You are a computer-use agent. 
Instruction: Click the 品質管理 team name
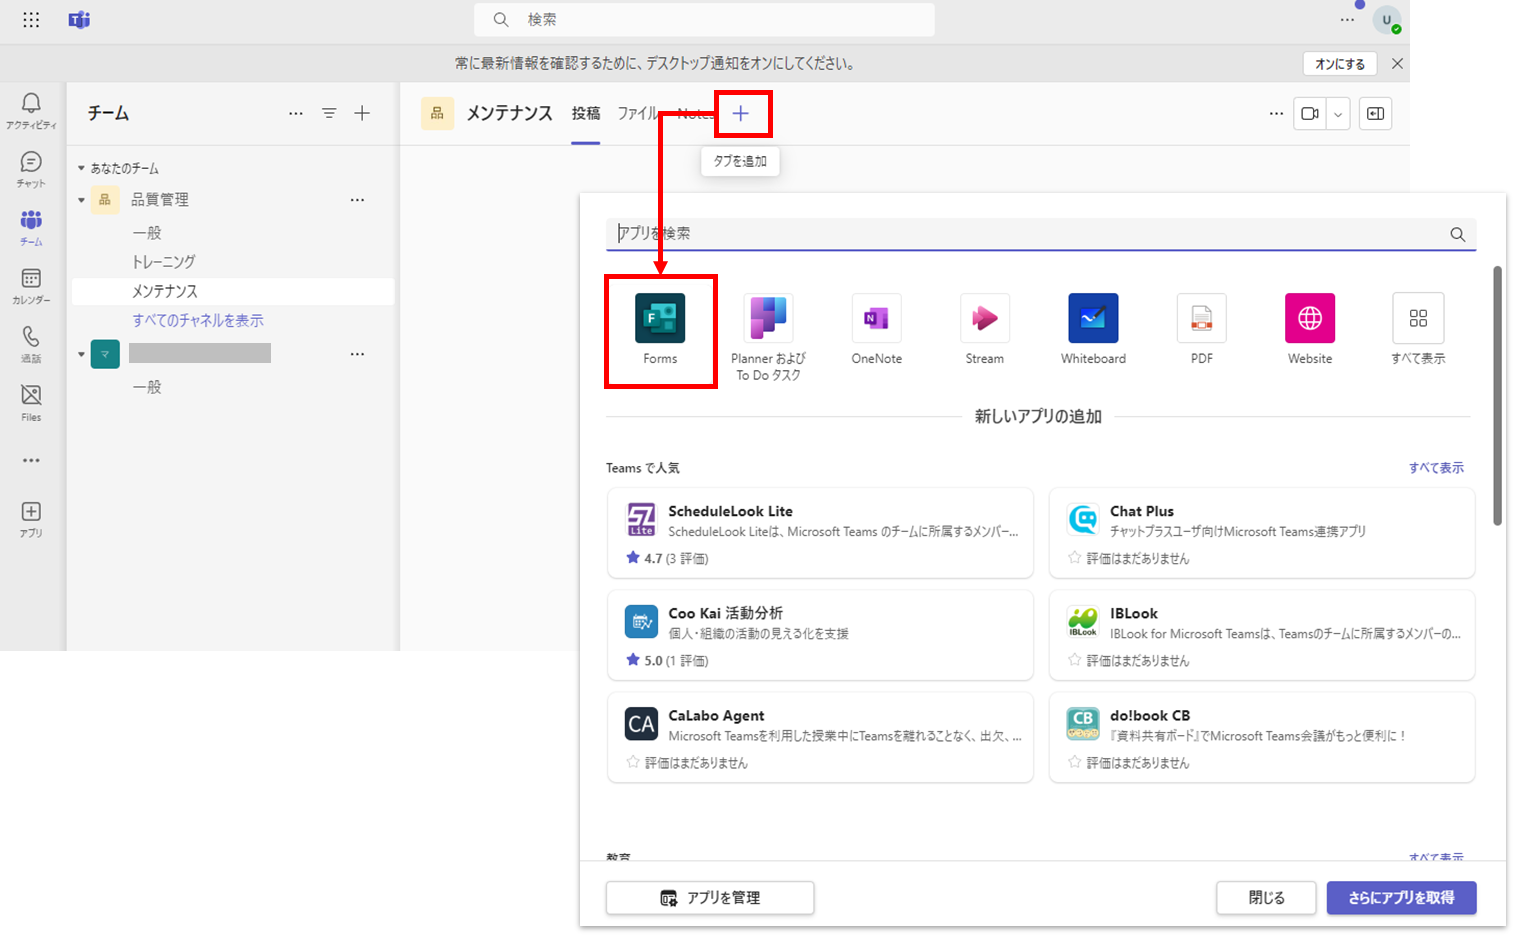click(160, 200)
